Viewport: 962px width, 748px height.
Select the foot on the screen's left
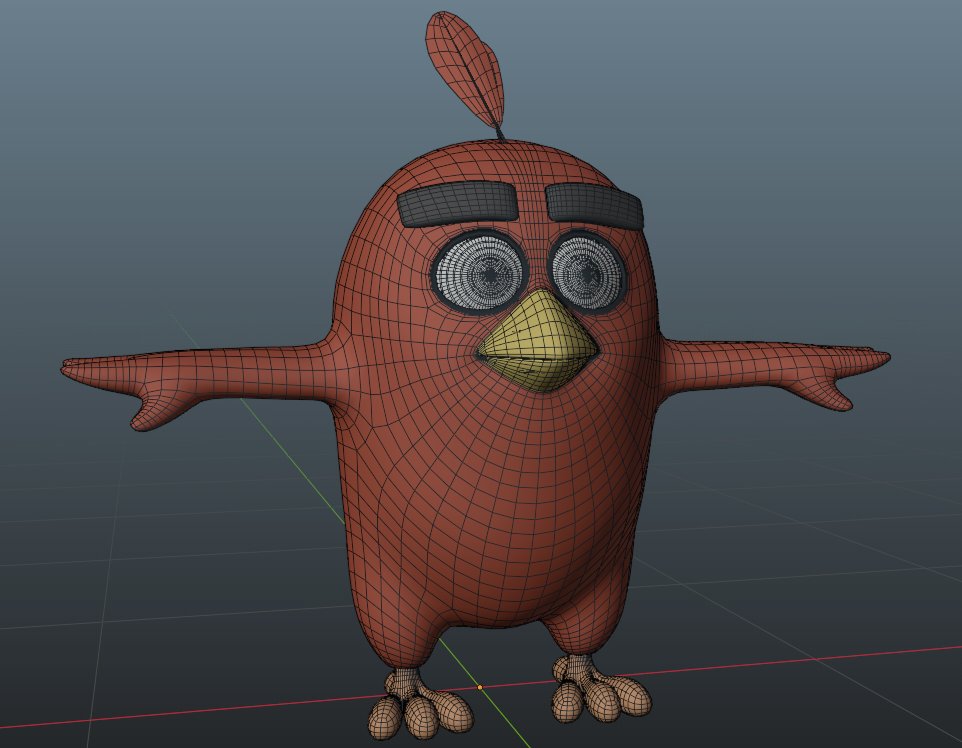click(x=420, y=704)
